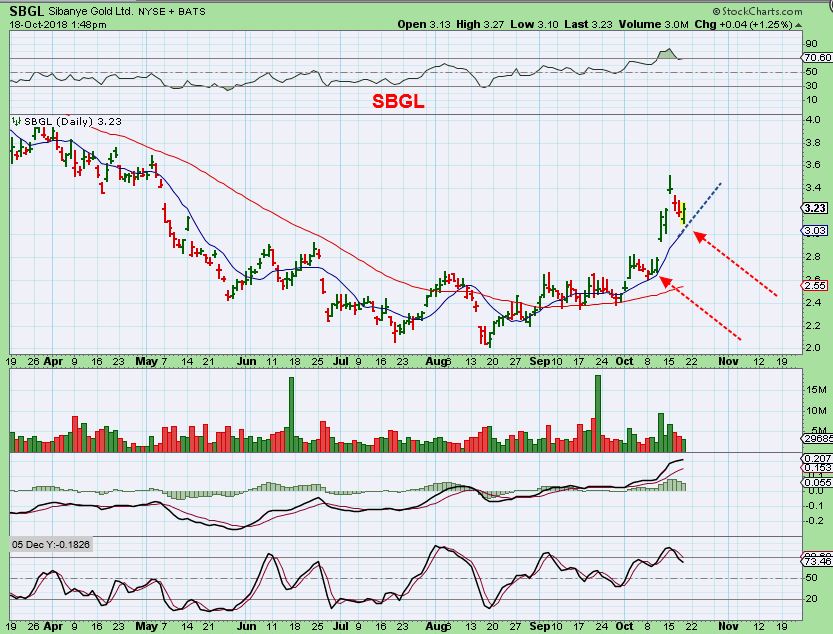Screen dimensions: 833x634
Task: Click the Volume 3.0M quote value
Action: pyautogui.click(x=653, y=24)
